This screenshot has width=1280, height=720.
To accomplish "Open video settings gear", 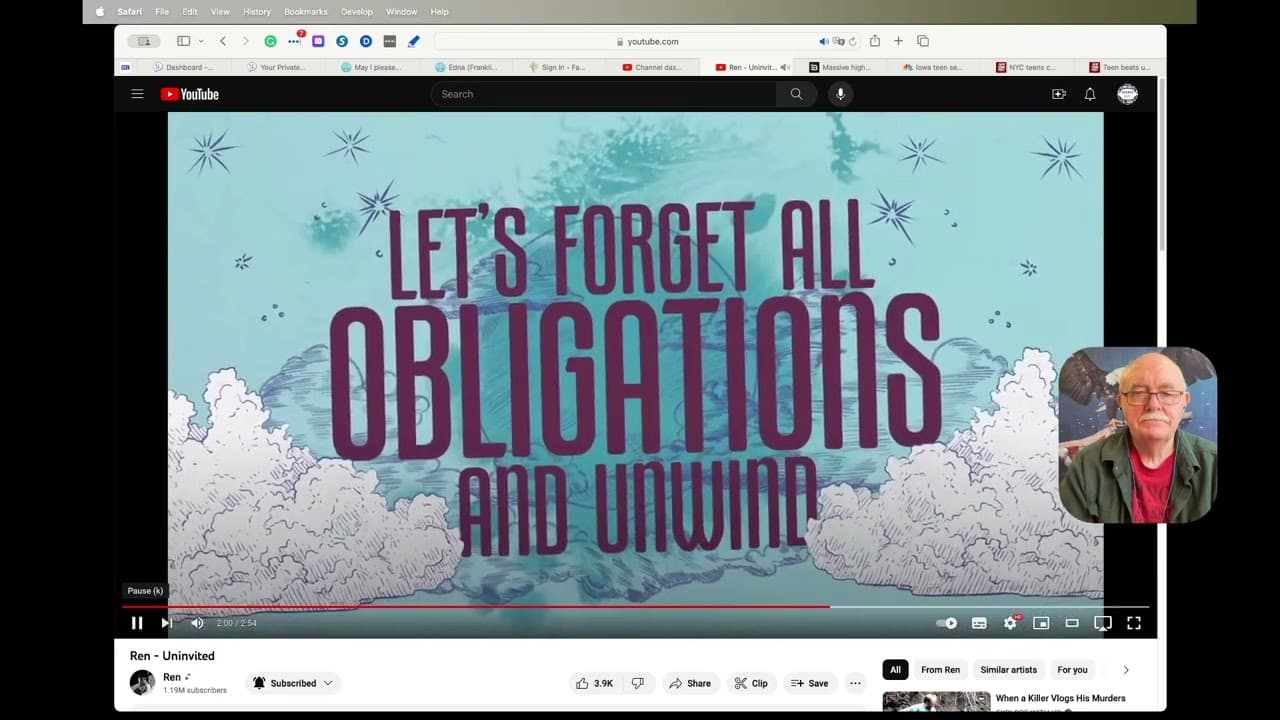I will (x=1010, y=623).
